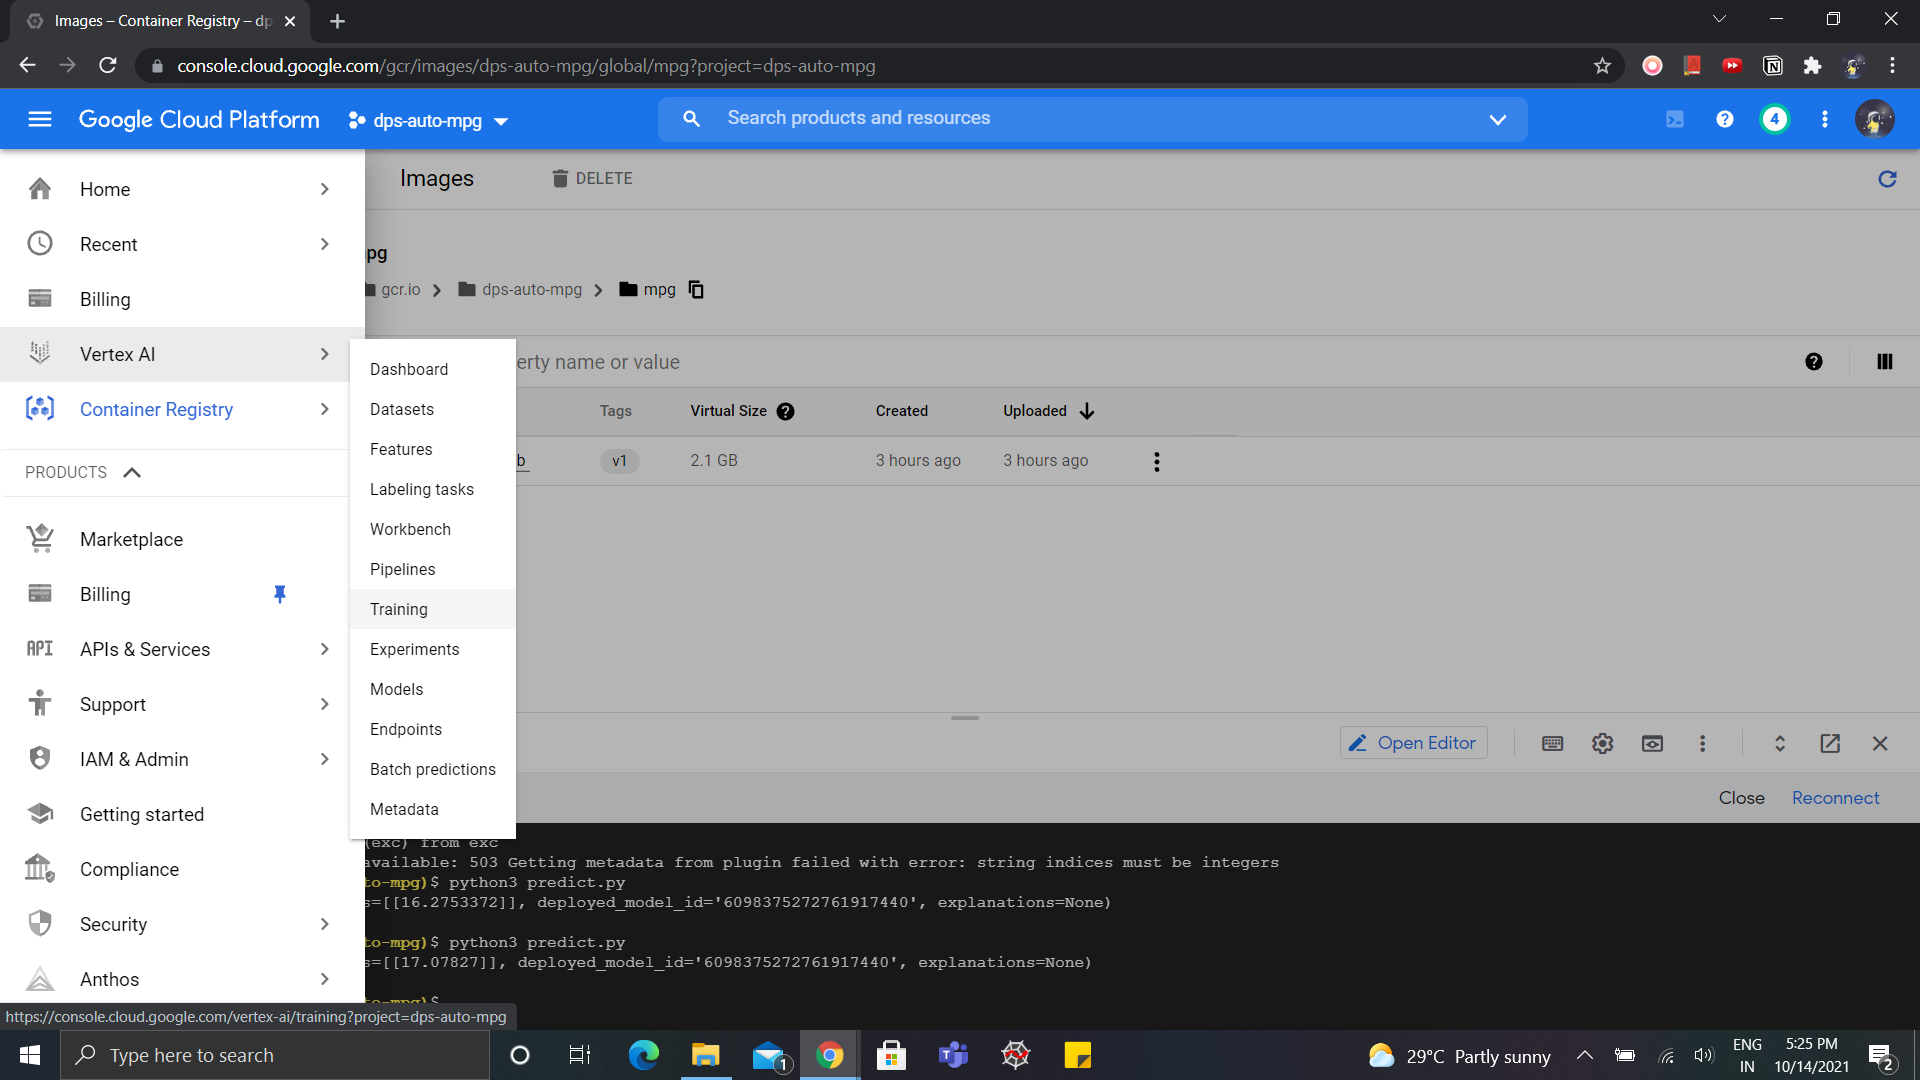Expand the Security submenu arrow
Image resolution: width=1920 pixels, height=1080 pixels.
325,924
